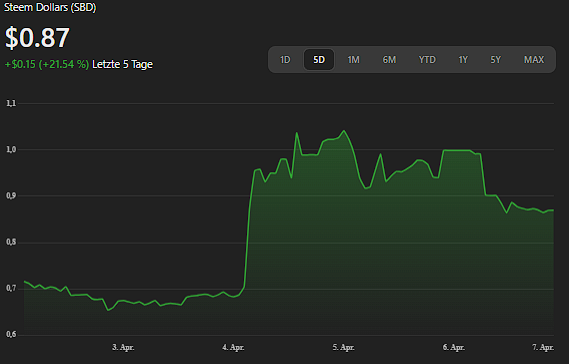Click the 4. Apr. axis date
The height and width of the screenshot is (364, 569).
233,347
